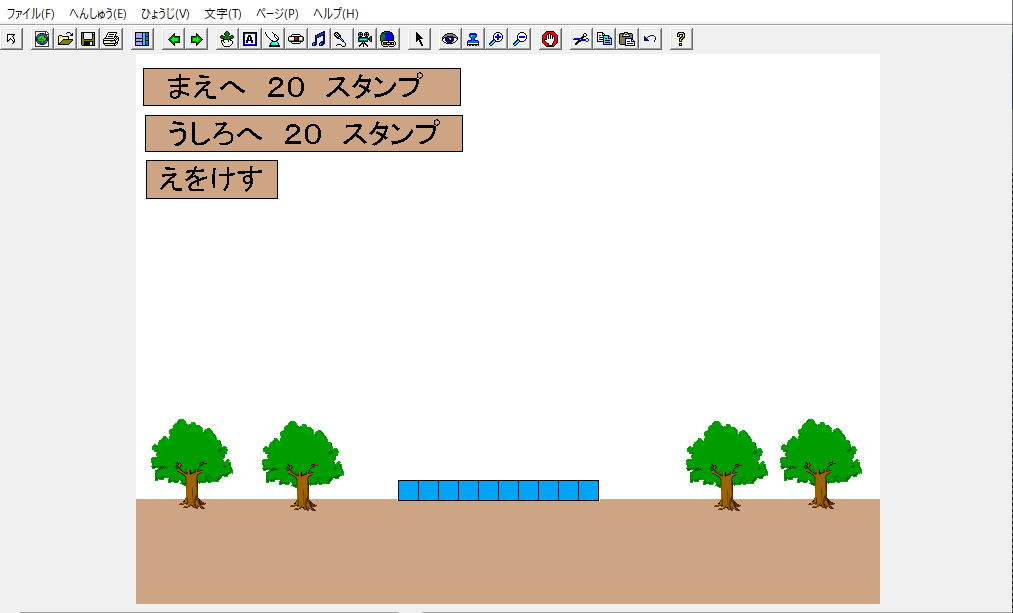Screen dimensions: 1013x613
Task: Click the music note icon
Action: [x=319, y=39]
